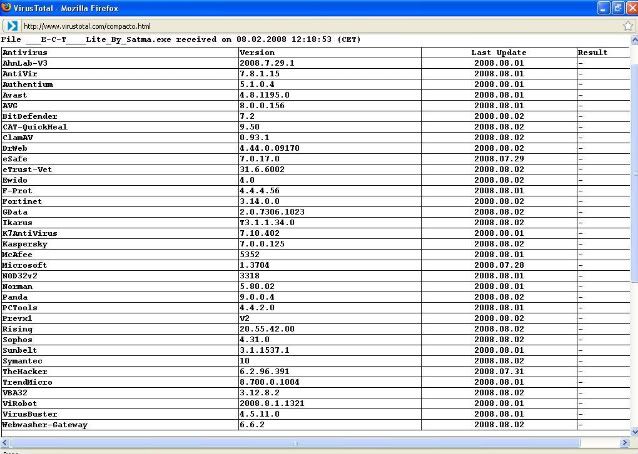This screenshot has height=454, width=638.
Task: Click the file received header line
Action: click(x=181, y=39)
